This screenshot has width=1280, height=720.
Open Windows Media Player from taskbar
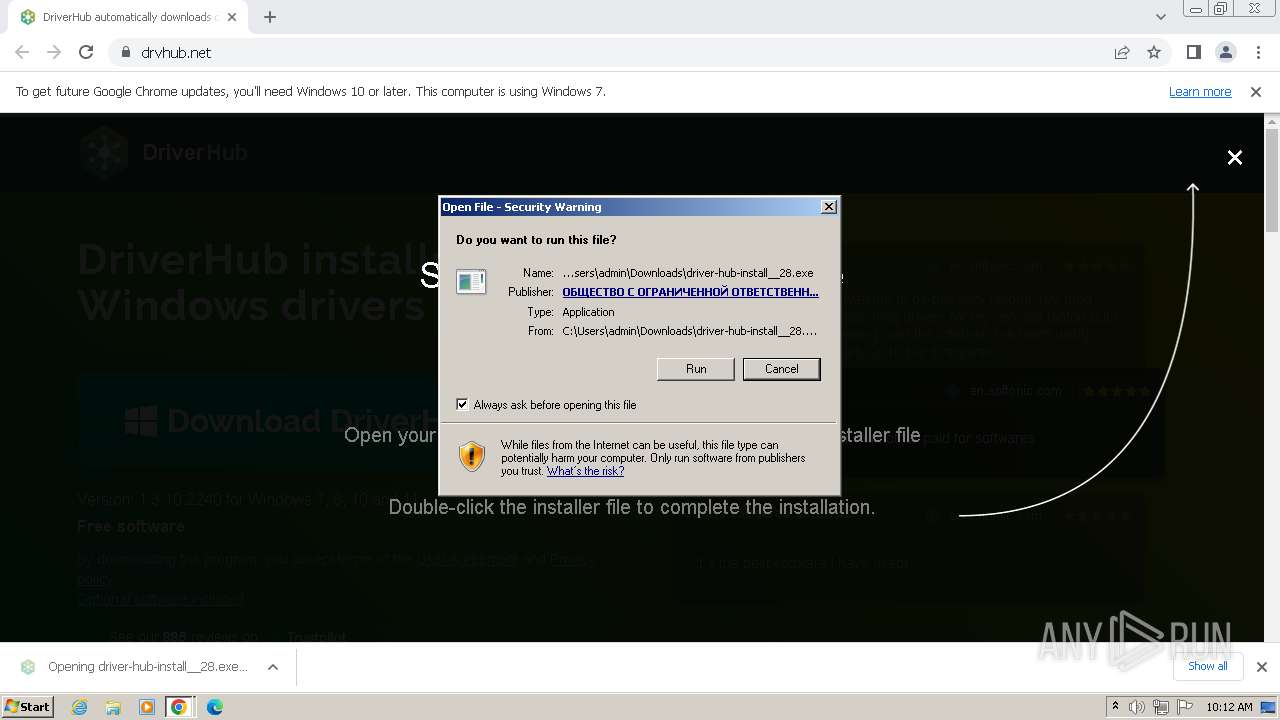pos(146,707)
